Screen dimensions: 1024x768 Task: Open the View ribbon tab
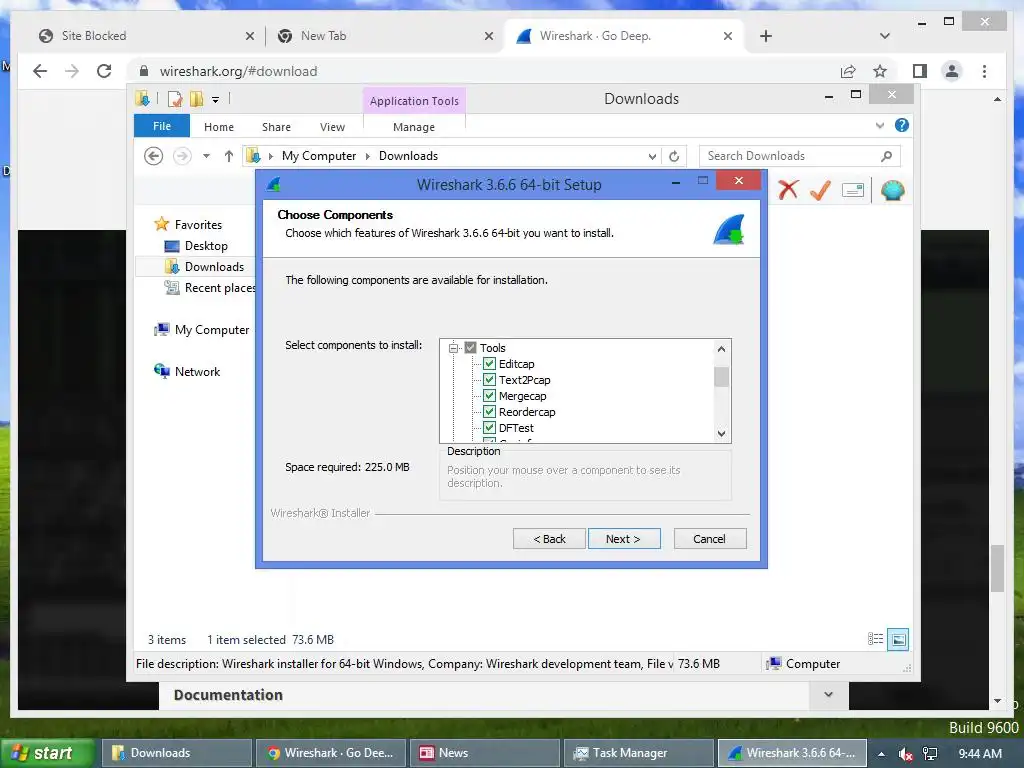332,127
